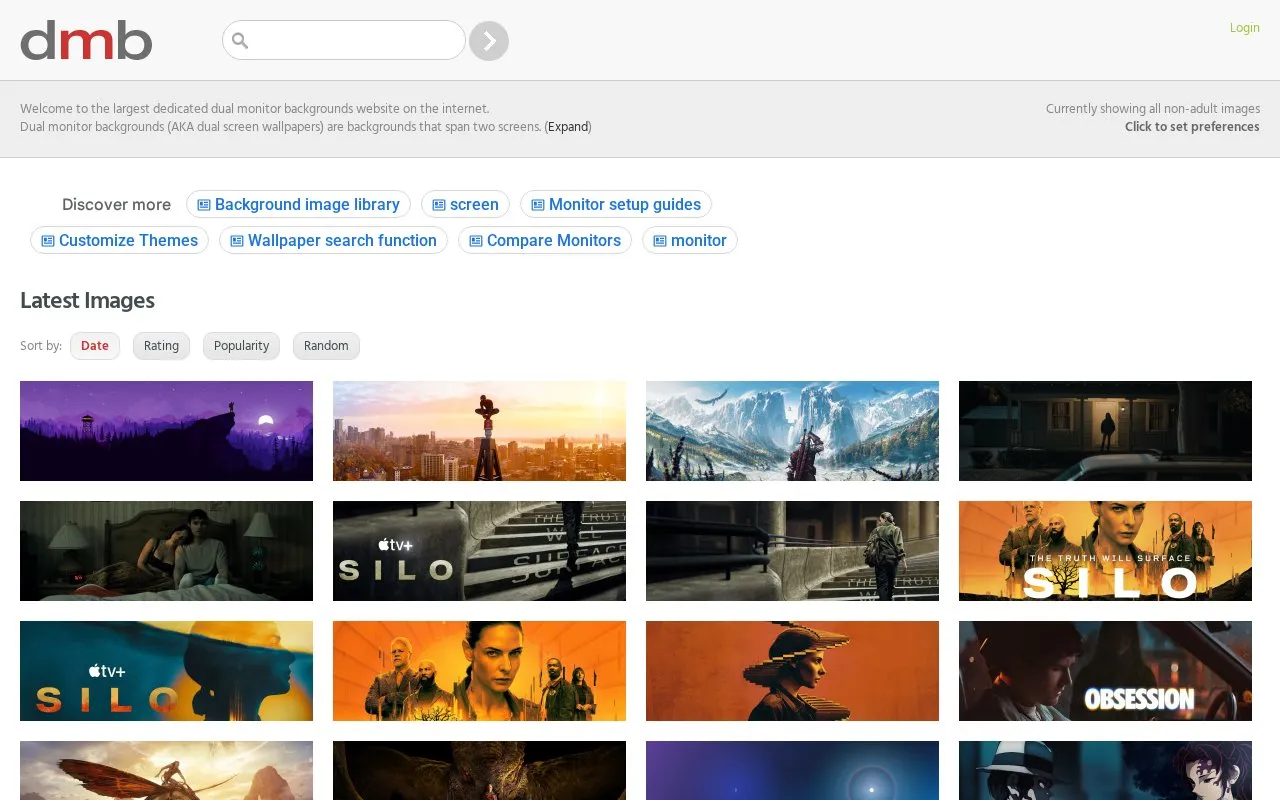This screenshot has width=1280, height=800.
Task: Click the icon beside Background image library
Action: 204,205
